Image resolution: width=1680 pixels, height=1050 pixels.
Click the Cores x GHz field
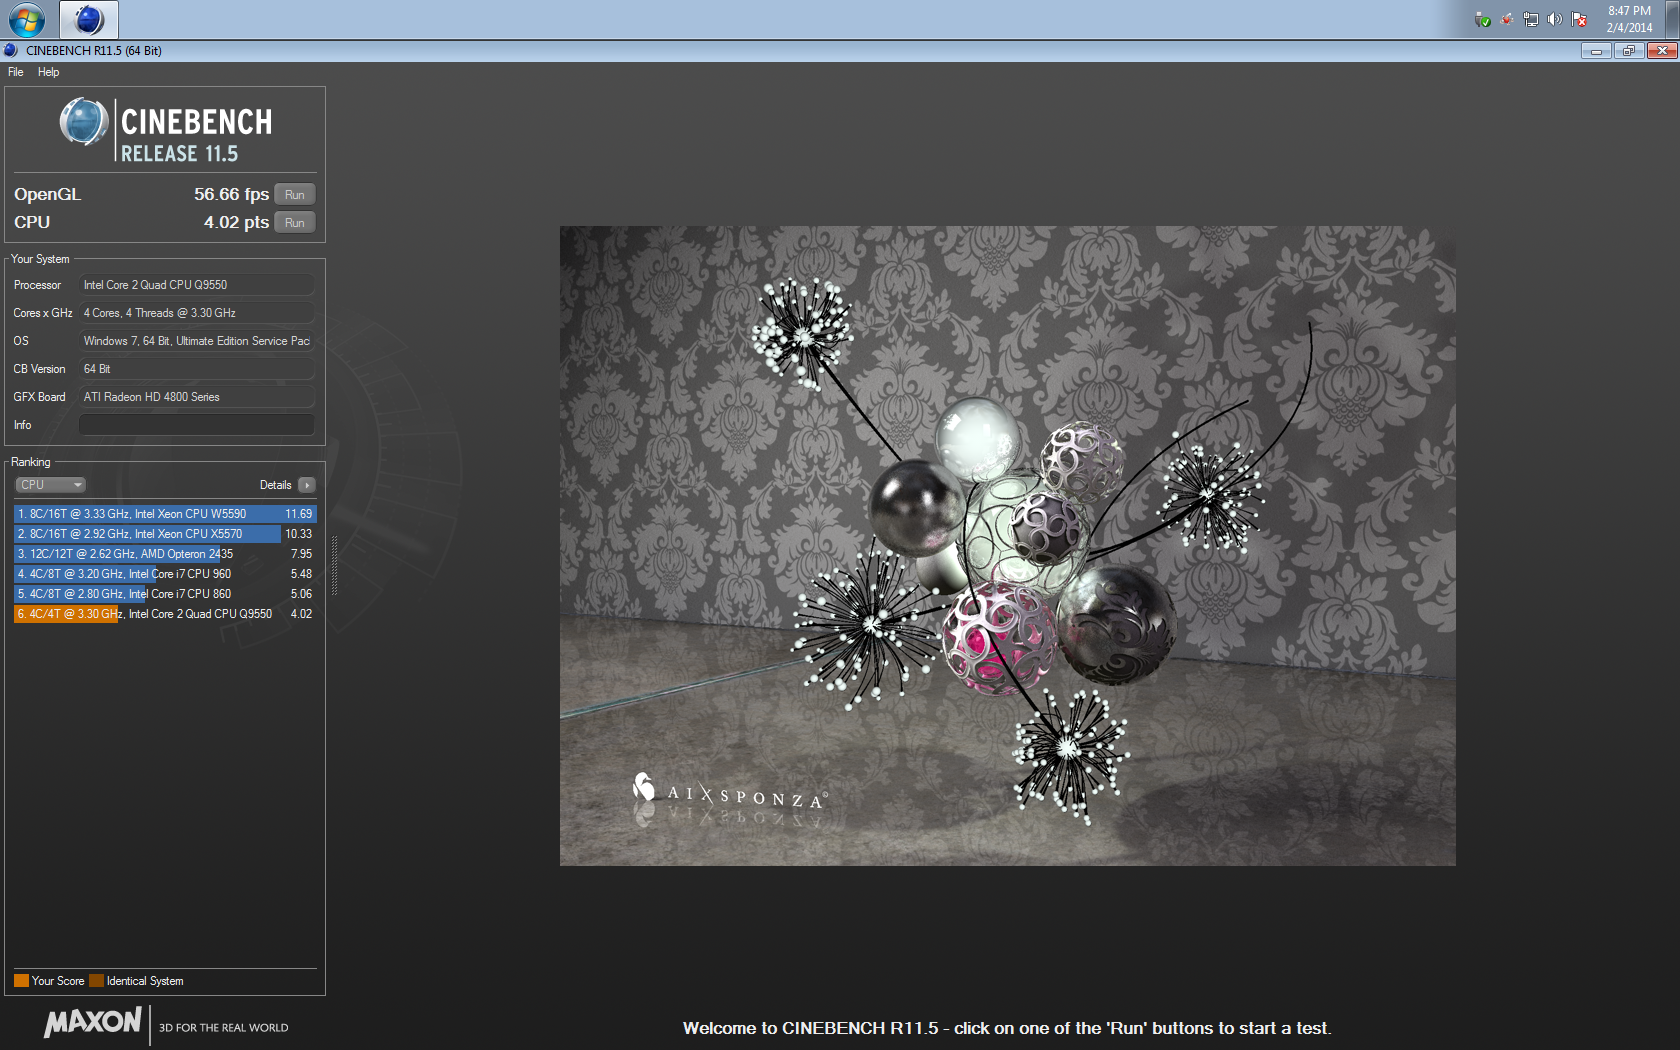pyautogui.click(x=197, y=313)
